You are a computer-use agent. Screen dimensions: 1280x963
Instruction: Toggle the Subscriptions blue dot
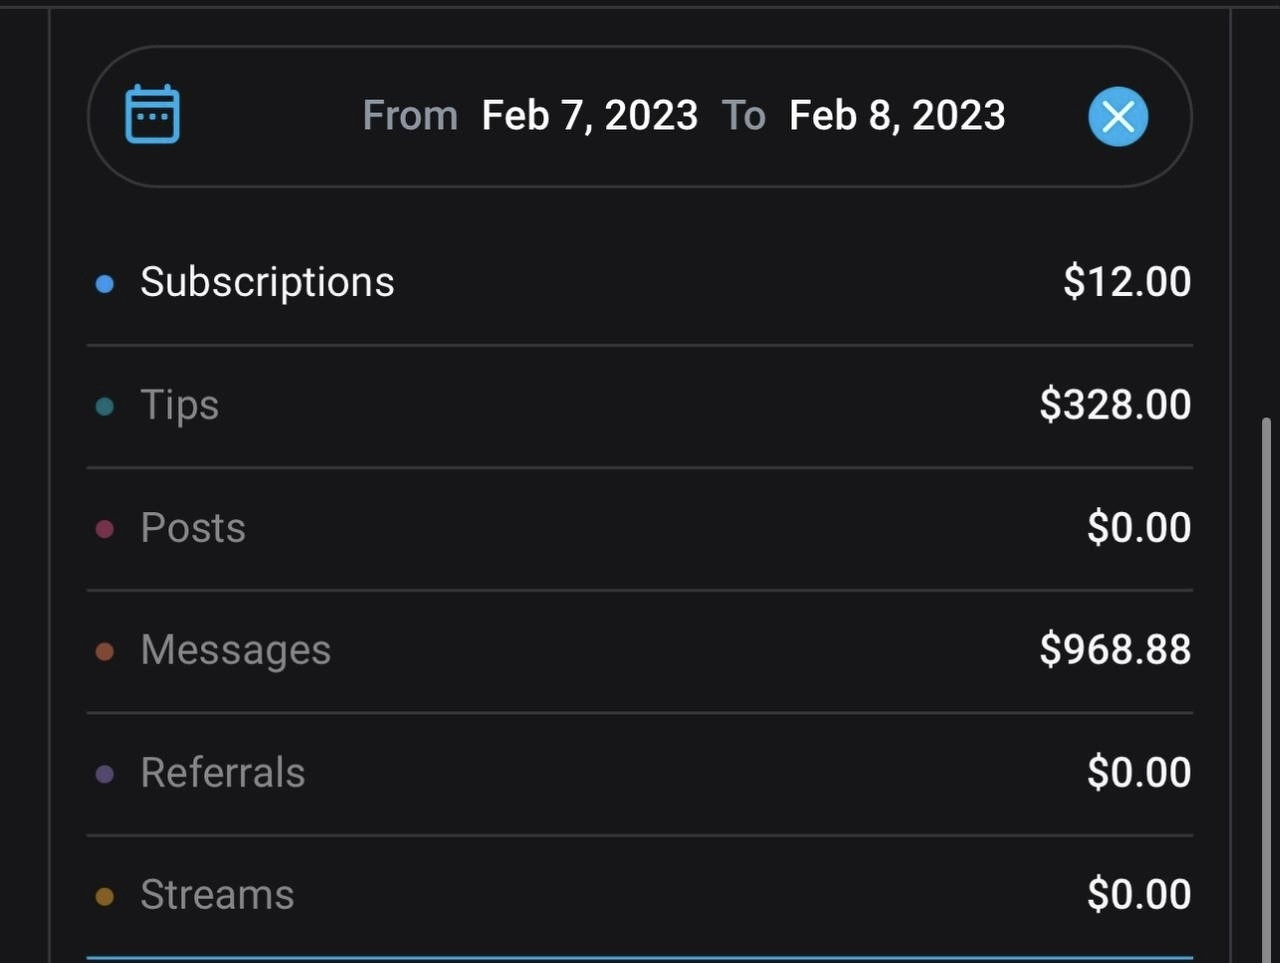tap(104, 284)
